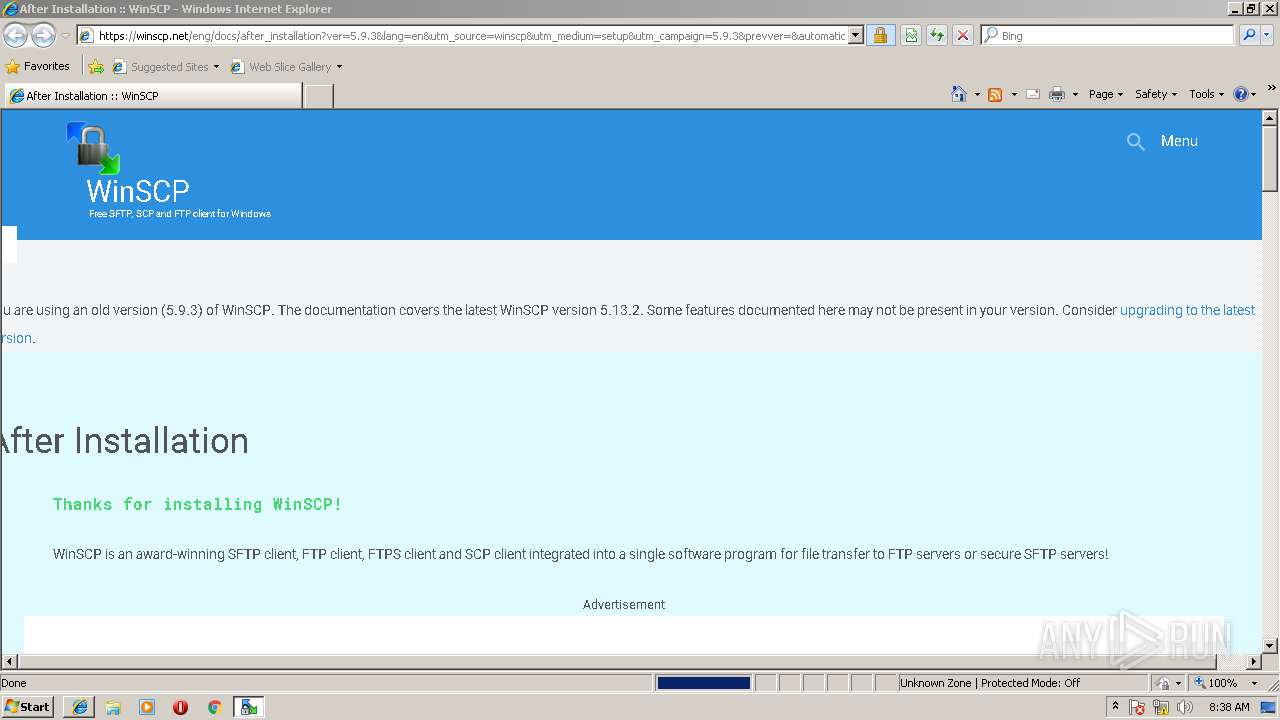The width and height of the screenshot is (1280, 720).
Task: Click the RSS Feeds icon
Action: (x=995, y=94)
